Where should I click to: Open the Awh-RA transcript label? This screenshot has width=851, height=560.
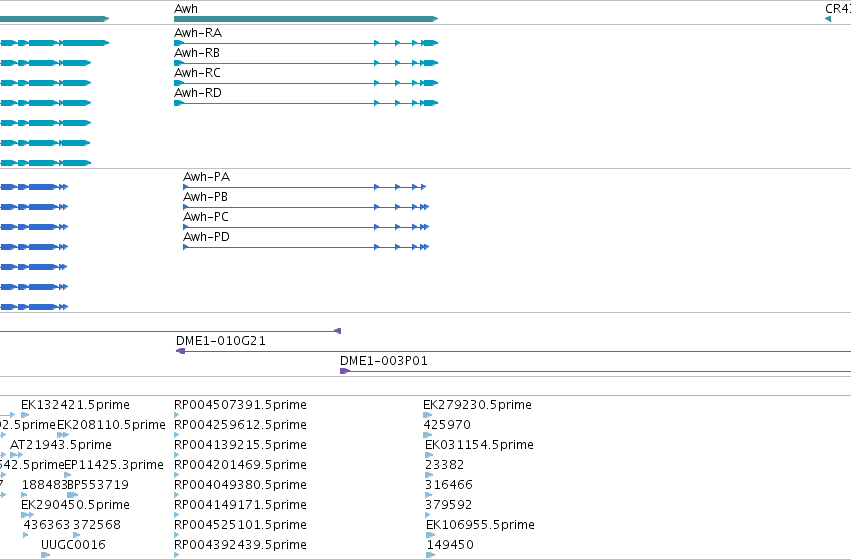[198, 33]
